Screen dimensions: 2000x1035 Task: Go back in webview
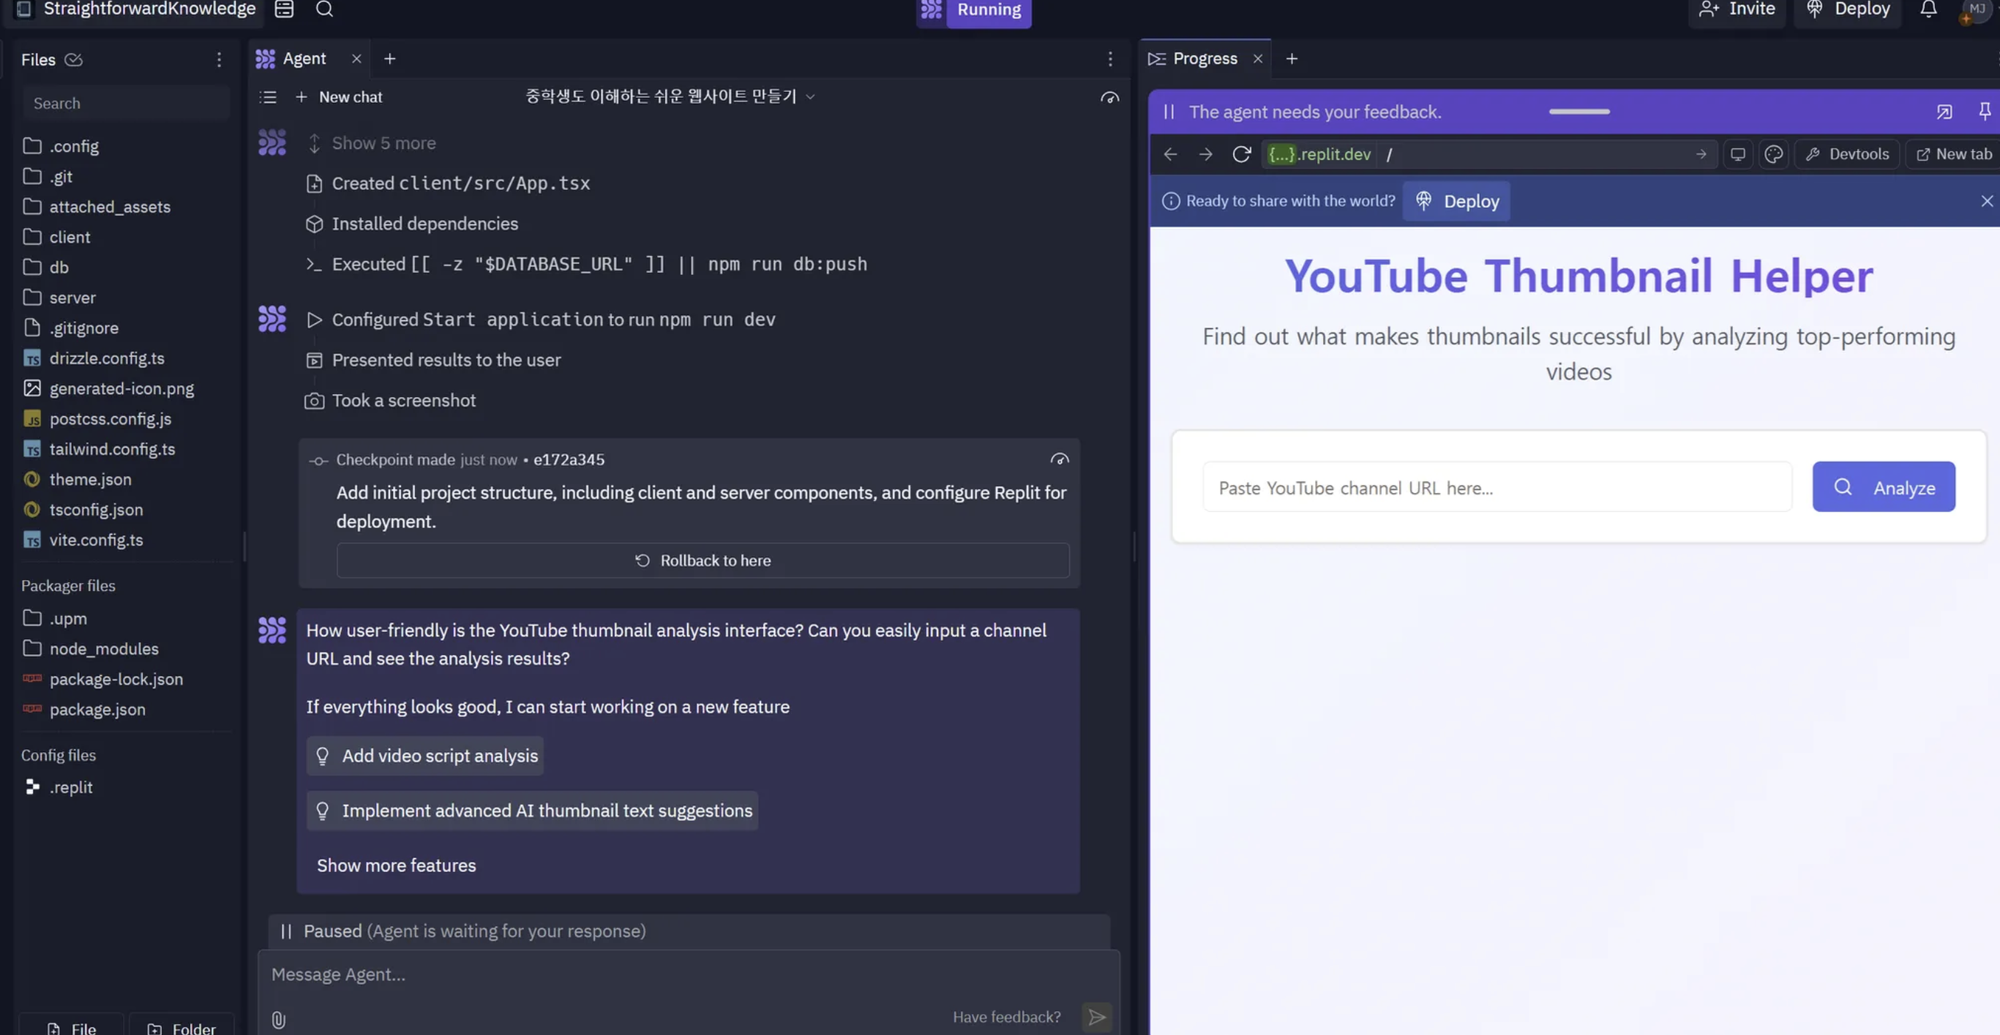coord(1170,154)
